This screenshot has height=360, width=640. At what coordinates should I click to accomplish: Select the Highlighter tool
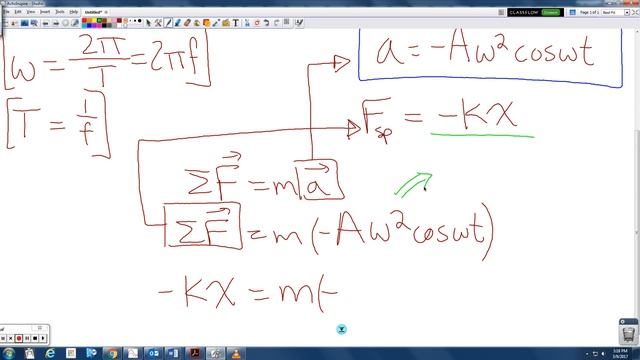click(x=177, y=23)
